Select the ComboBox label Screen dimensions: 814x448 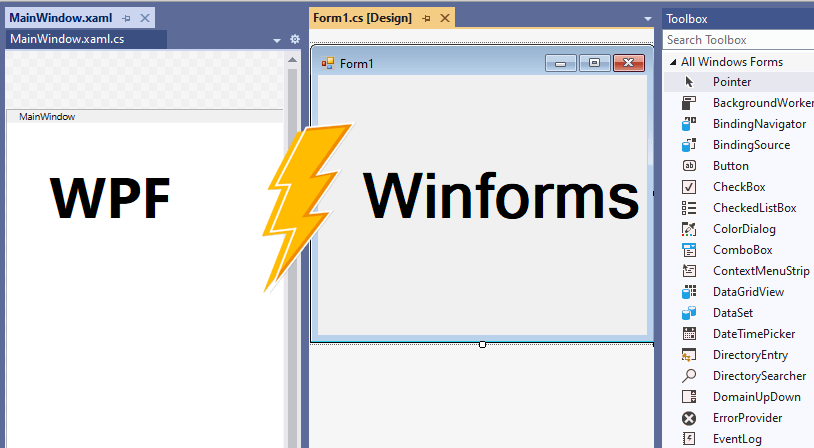pos(743,250)
